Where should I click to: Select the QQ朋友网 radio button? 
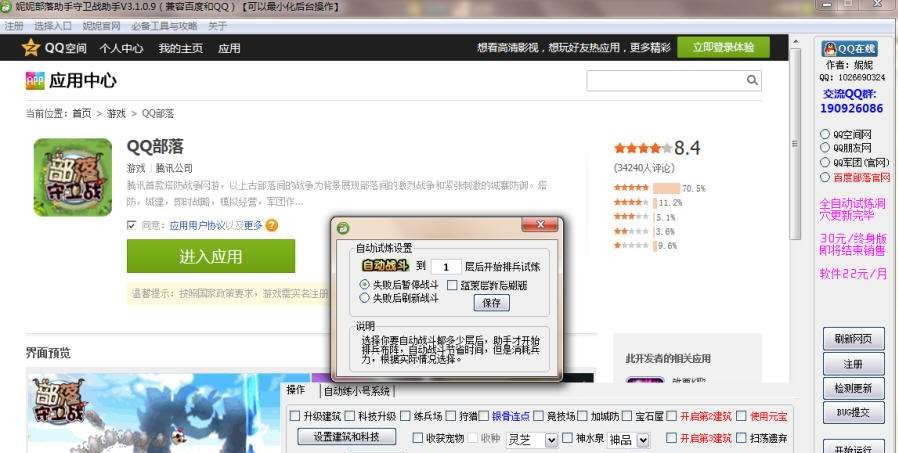825,148
